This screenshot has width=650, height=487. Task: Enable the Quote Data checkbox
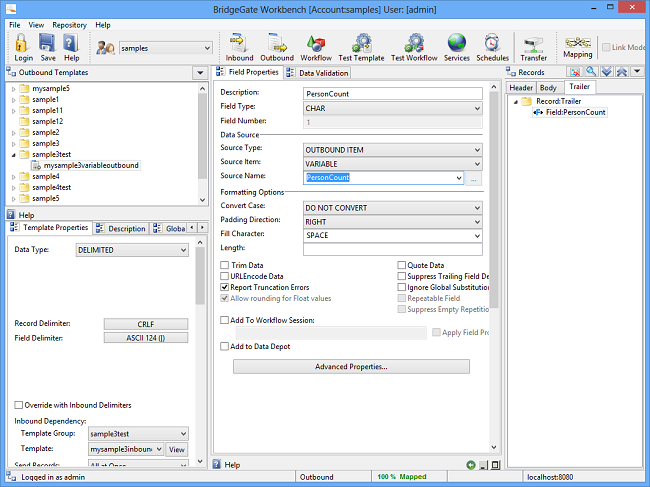click(401, 265)
